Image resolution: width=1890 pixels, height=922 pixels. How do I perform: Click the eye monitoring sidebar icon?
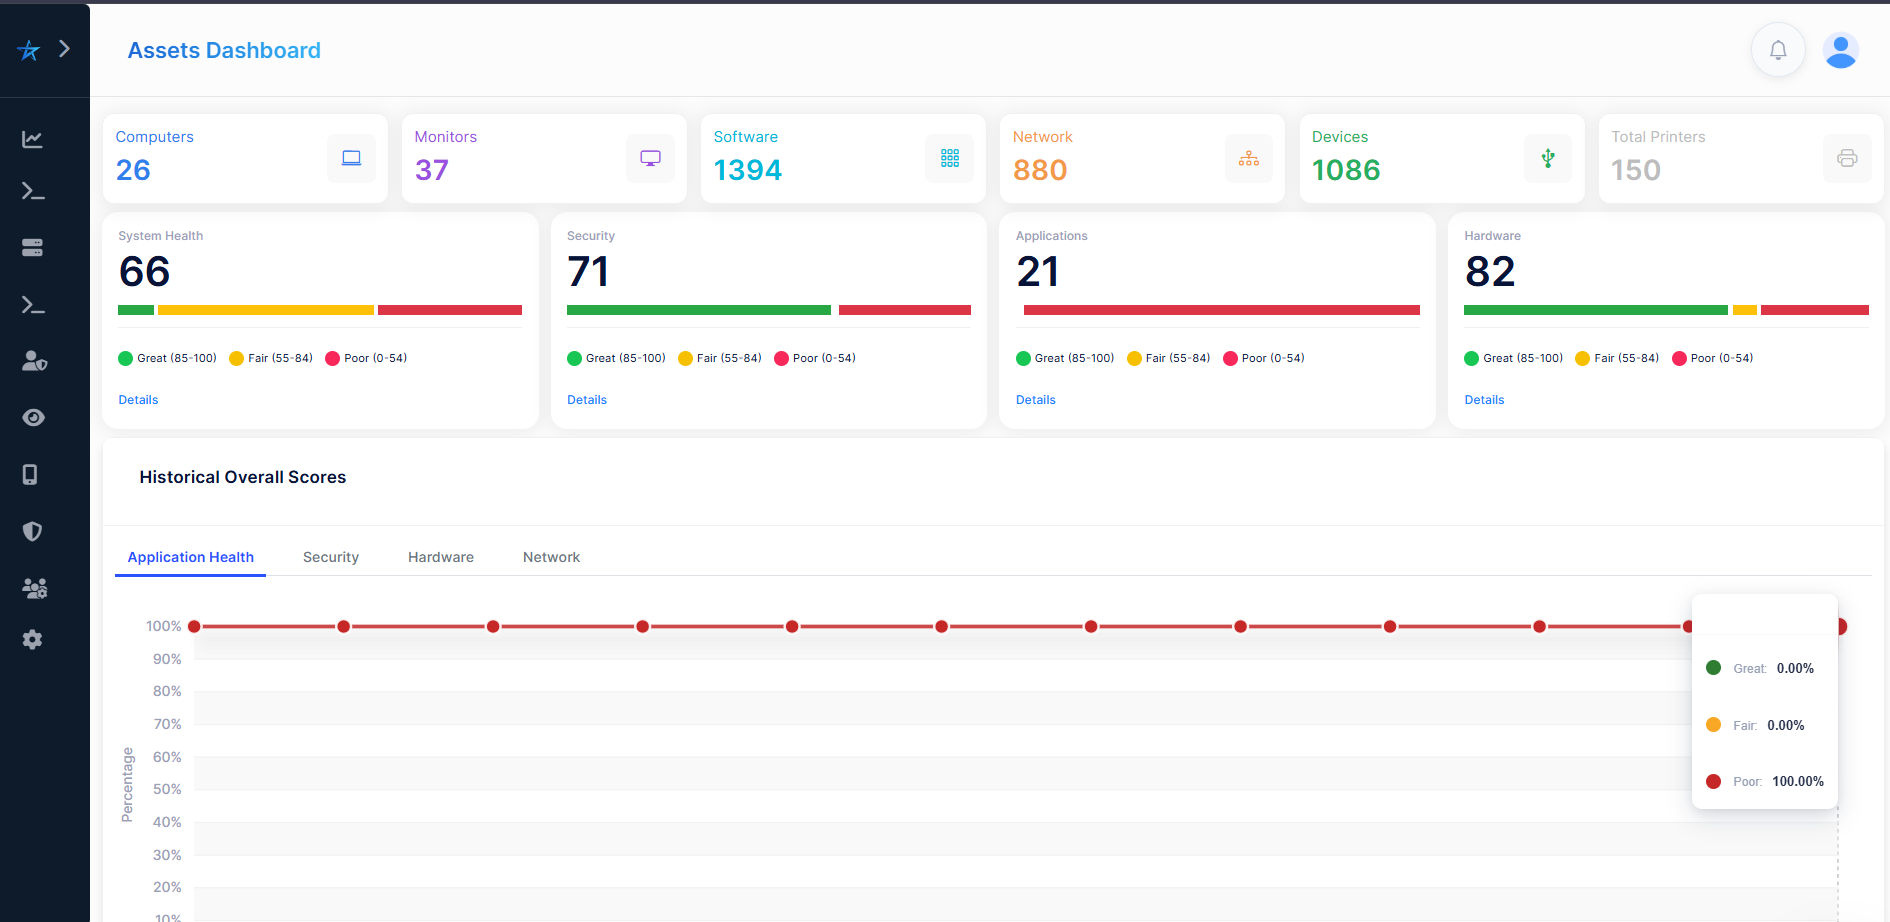coord(33,418)
